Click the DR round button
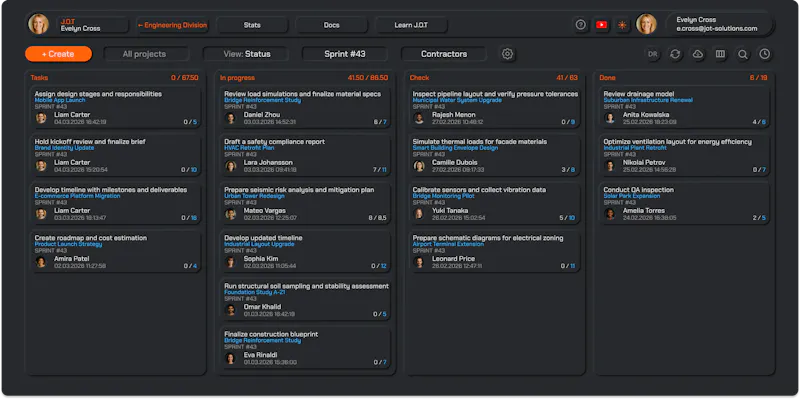Viewport: 800px width, 399px height. click(x=653, y=54)
